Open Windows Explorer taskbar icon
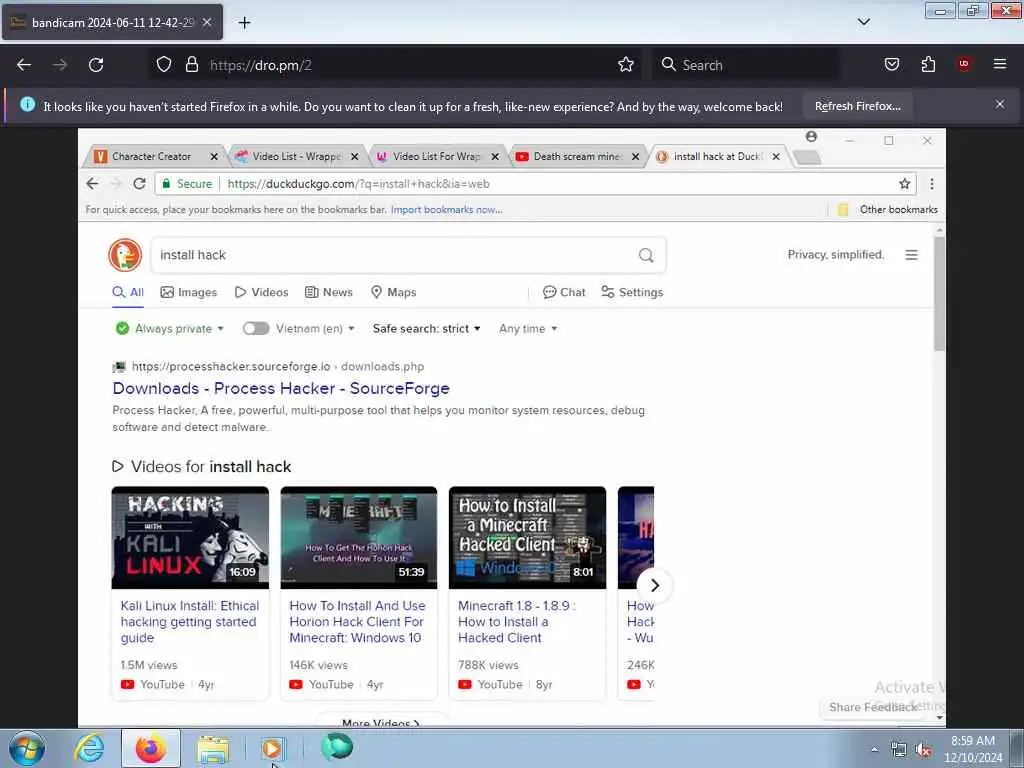 tap(213, 748)
